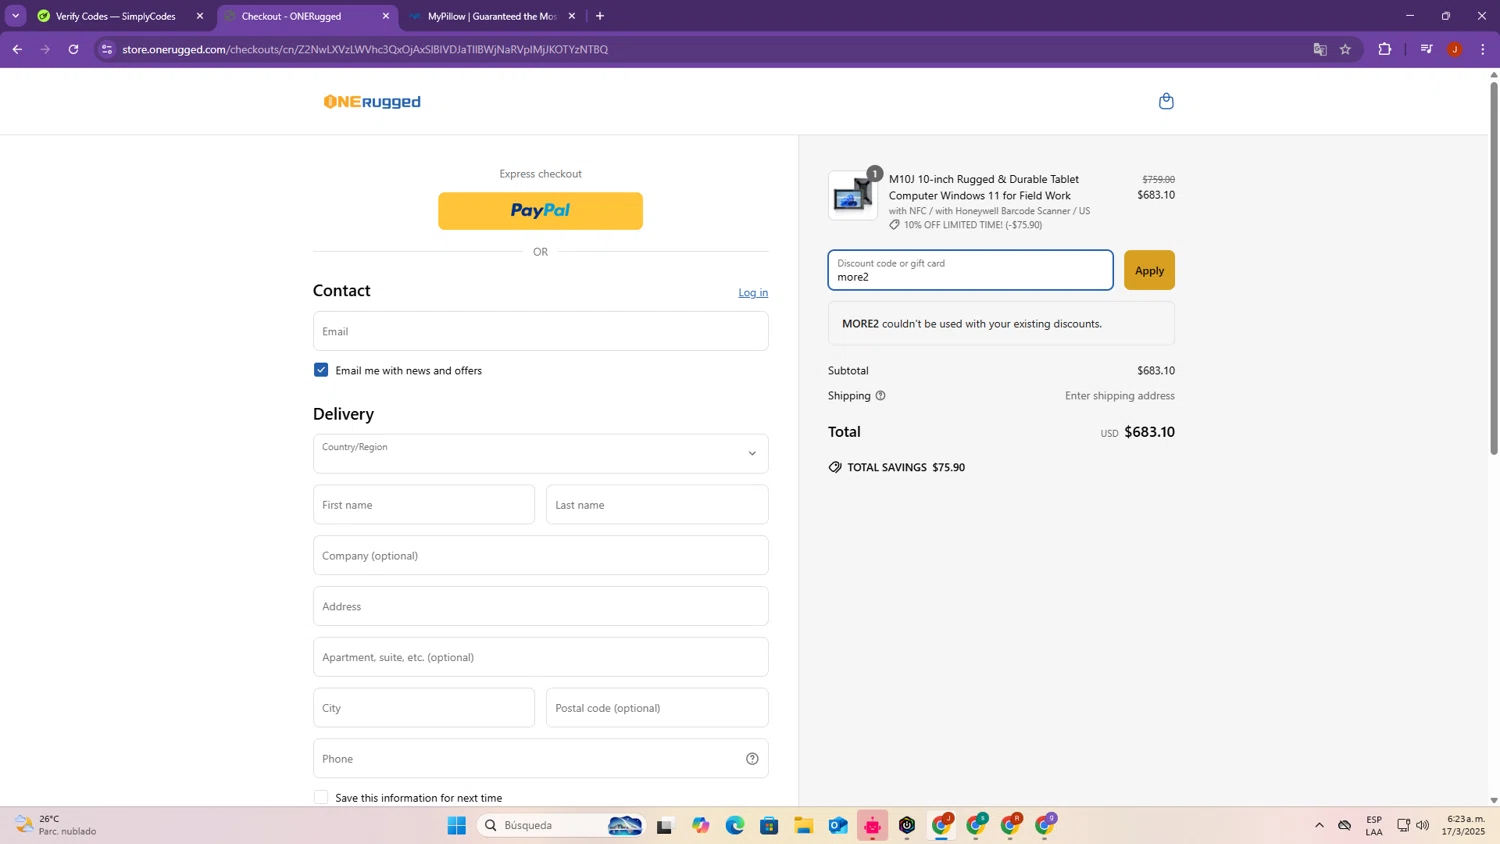This screenshot has width=1500, height=844.
Task: Open Microsoft Store from the taskbar
Action: tap(769, 825)
